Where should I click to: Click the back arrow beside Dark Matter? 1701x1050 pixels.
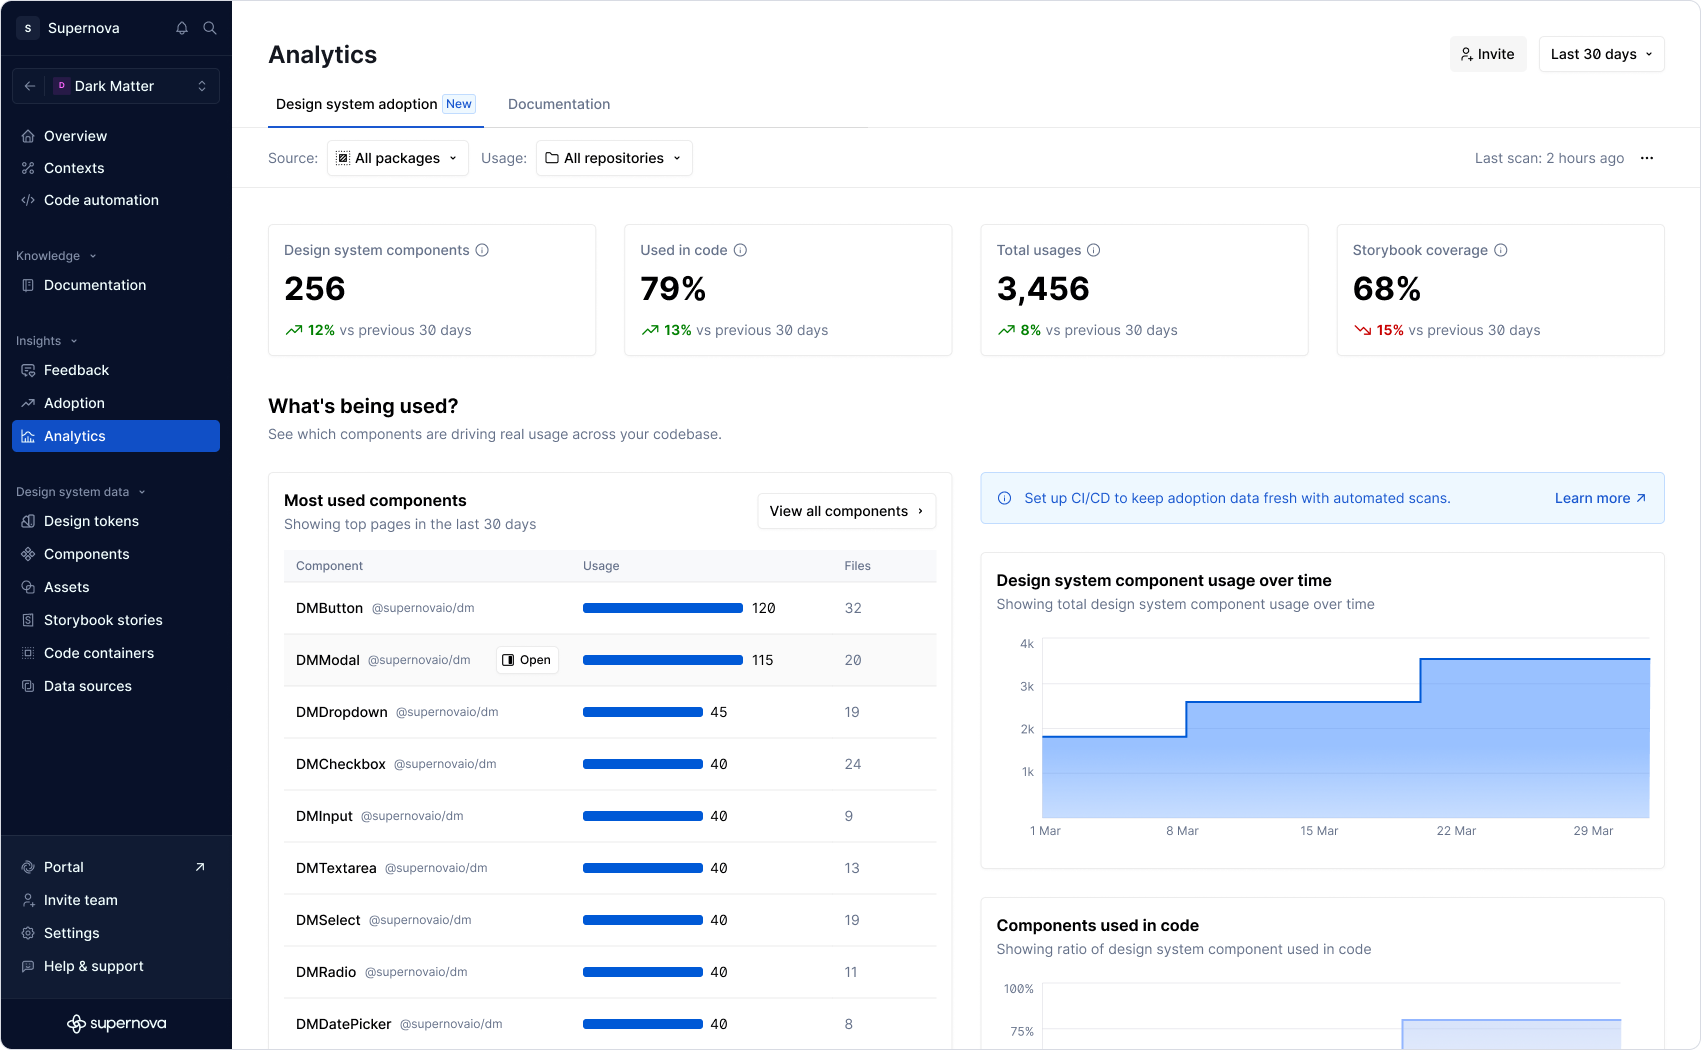pyautogui.click(x=30, y=86)
